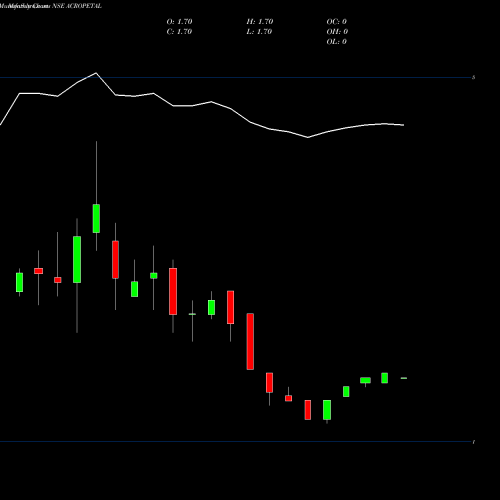
Task: Click the OC: 0 readout
Action: pyautogui.click(x=337, y=22)
